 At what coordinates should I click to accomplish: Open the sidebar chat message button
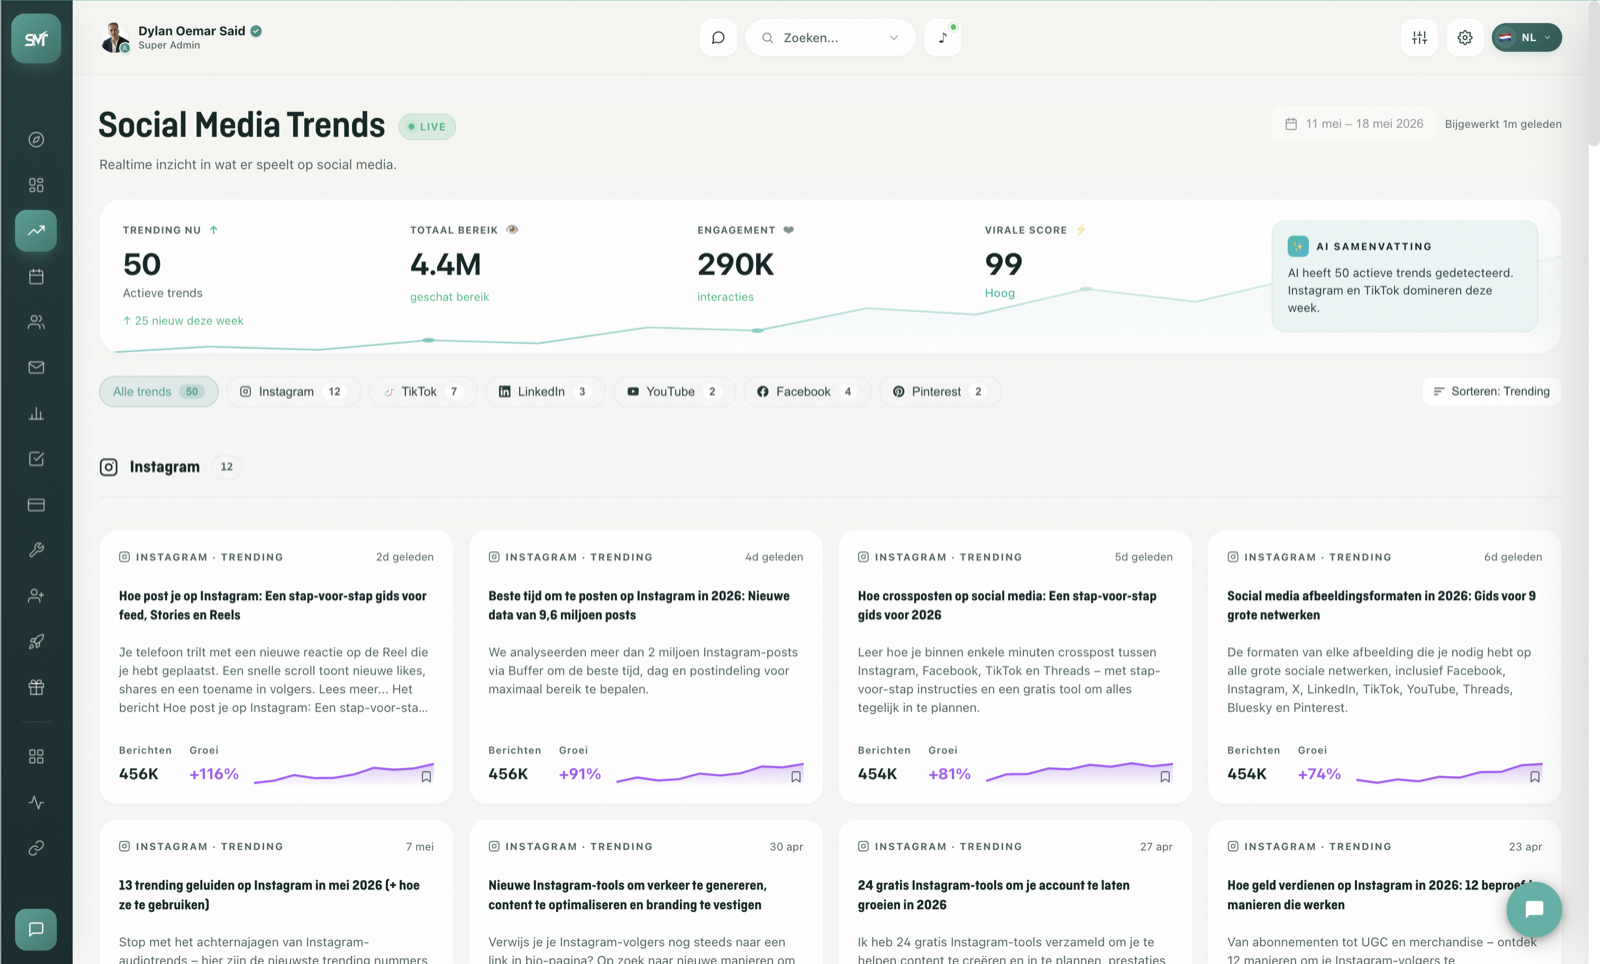click(36, 929)
